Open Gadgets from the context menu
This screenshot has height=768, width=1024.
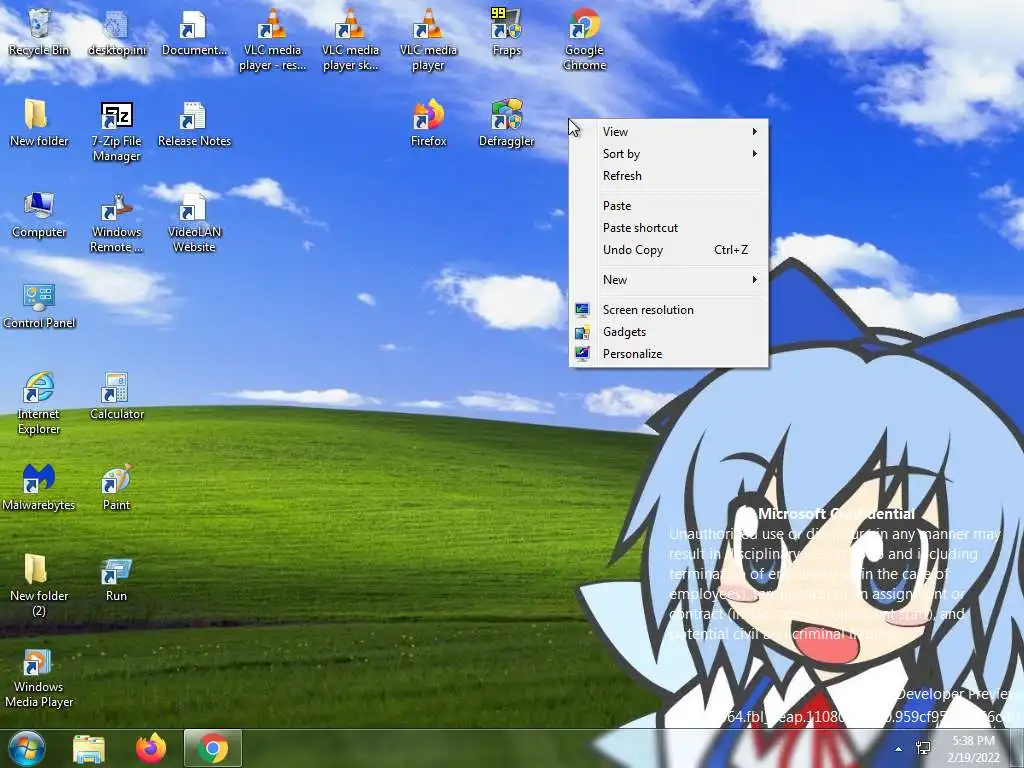[x=669, y=332]
